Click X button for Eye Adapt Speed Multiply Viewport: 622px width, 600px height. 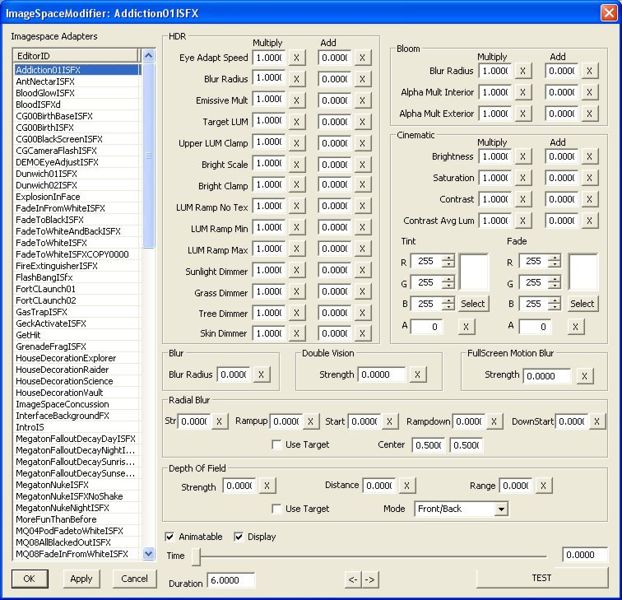(296, 58)
